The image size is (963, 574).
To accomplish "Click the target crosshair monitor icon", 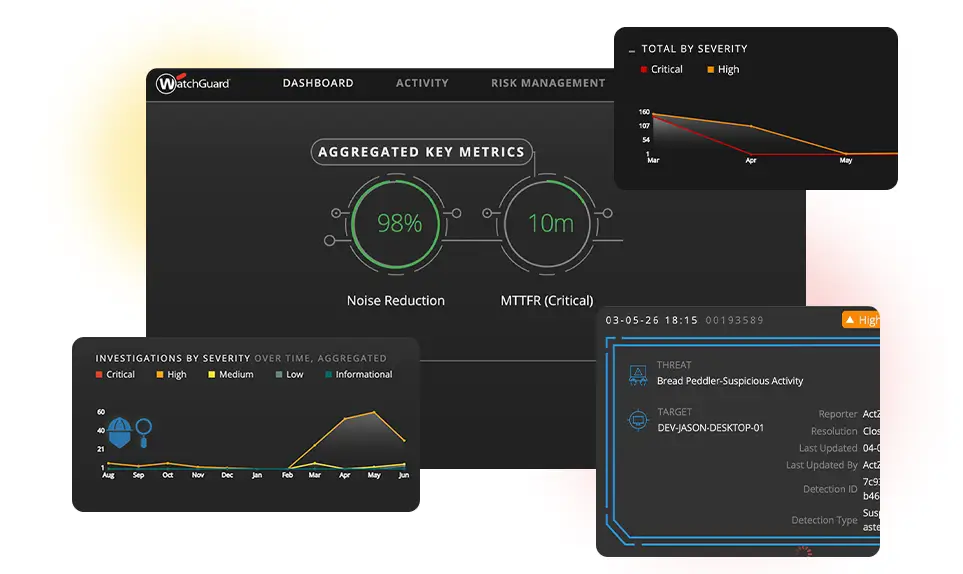I will 637,421.
